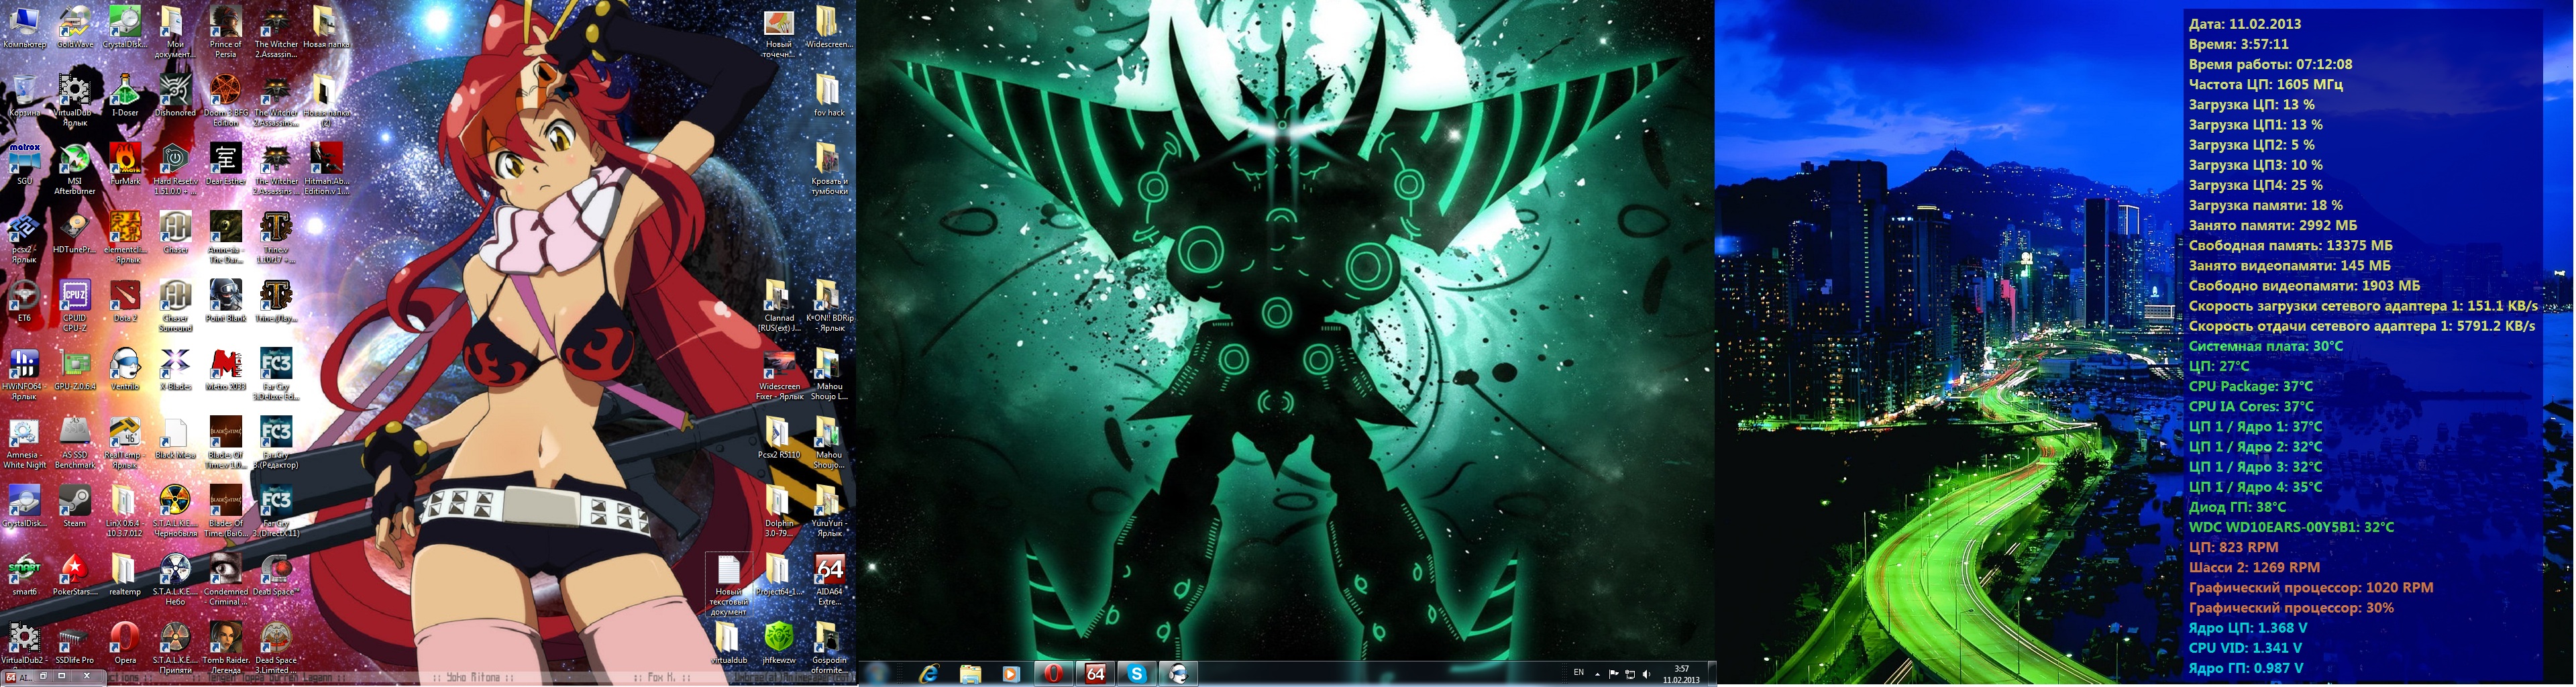Open the YuruYuri shortcut

(x=829, y=510)
